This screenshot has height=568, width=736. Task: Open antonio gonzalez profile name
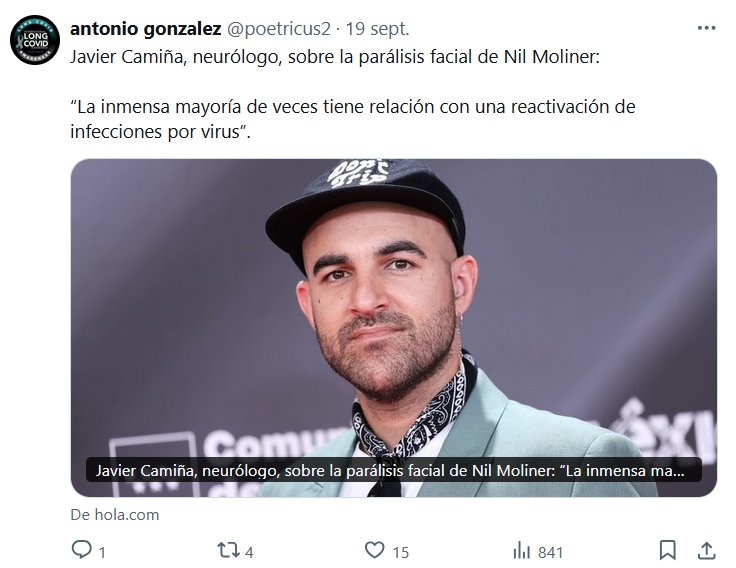tap(146, 29)
